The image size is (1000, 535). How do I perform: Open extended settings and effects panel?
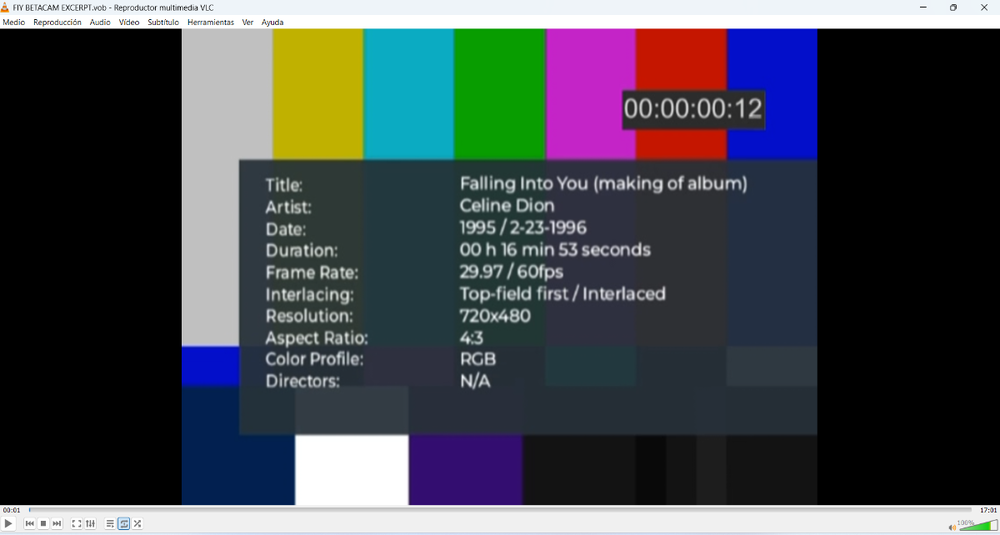click(91, 524)
